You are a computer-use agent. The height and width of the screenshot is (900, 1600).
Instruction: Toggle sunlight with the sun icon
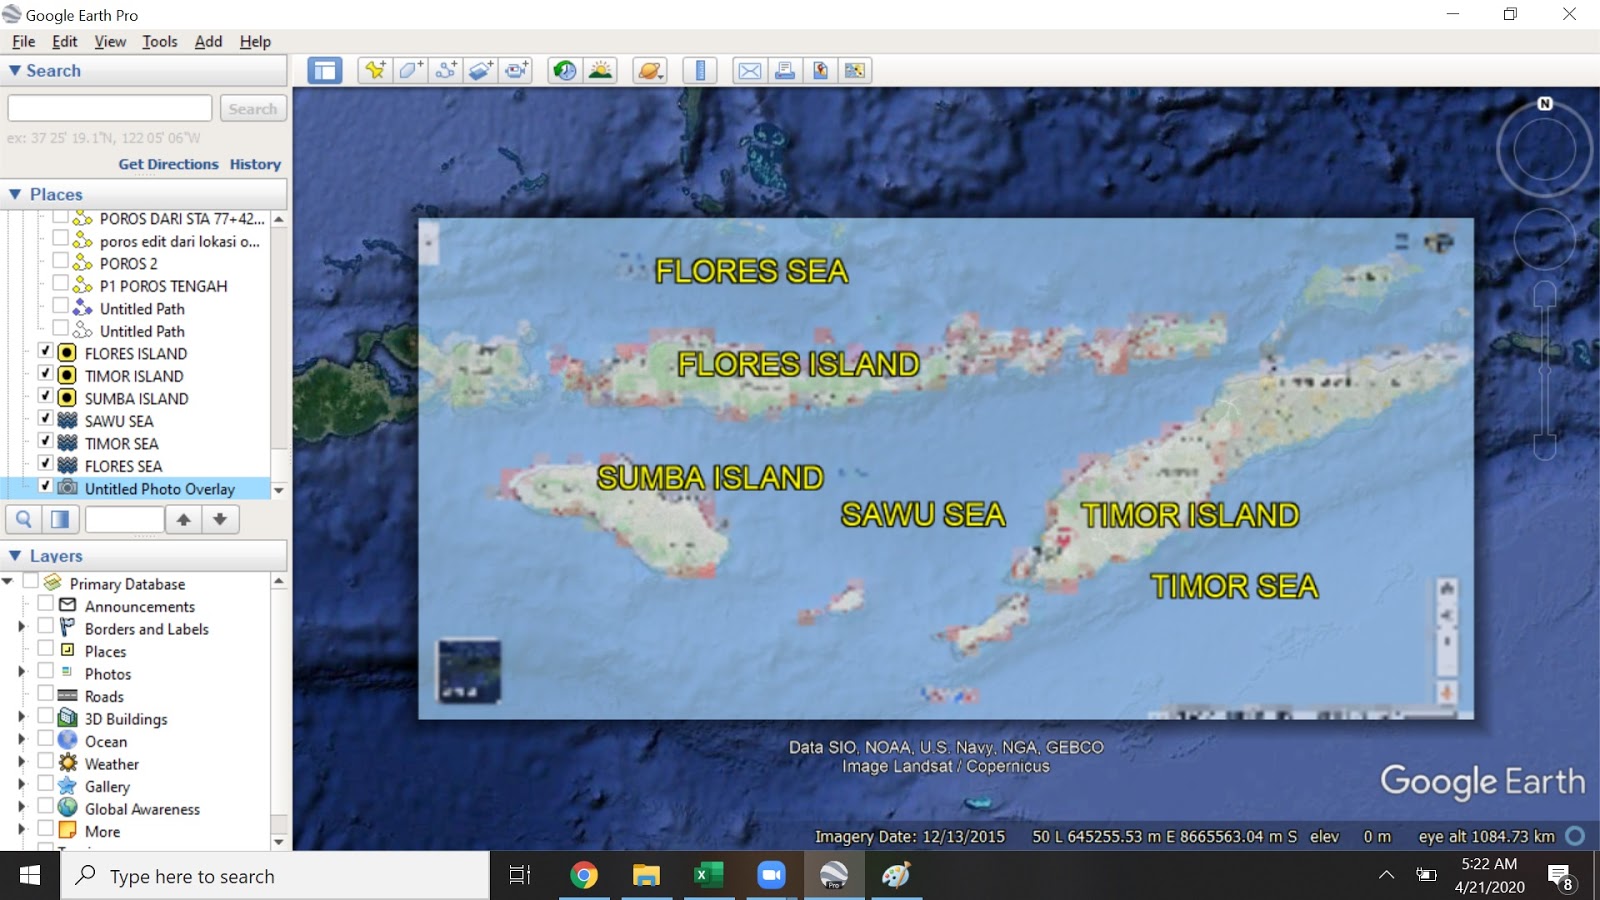tap(599, 70)
